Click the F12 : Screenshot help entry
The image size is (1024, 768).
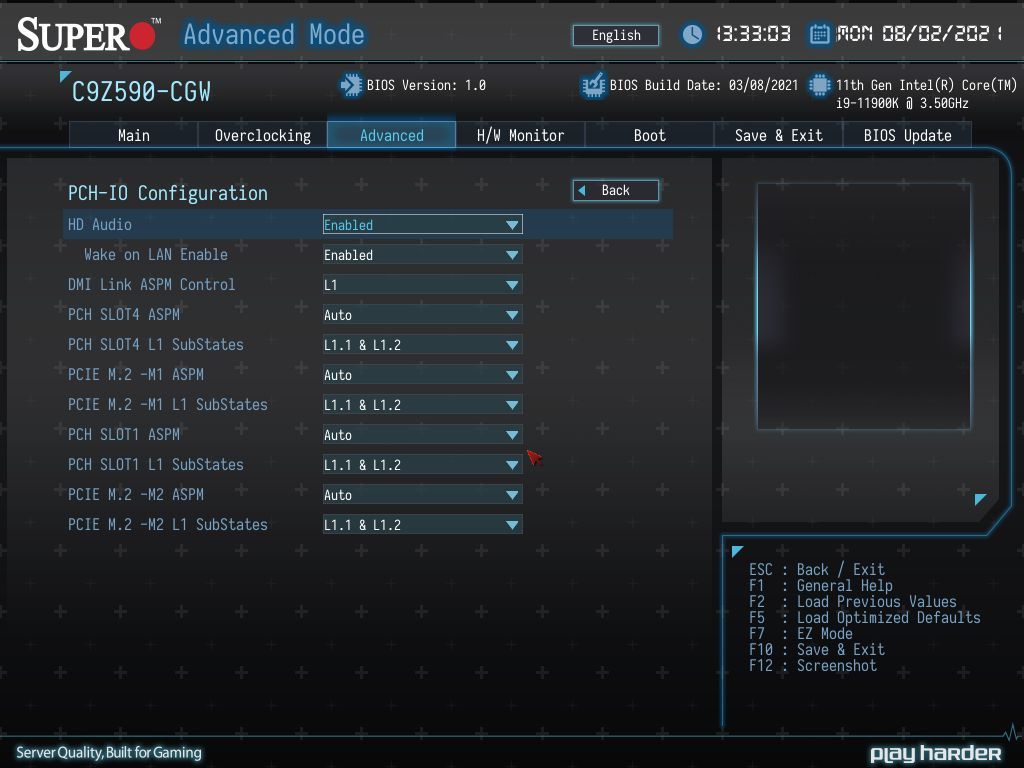tap(813, 666)
